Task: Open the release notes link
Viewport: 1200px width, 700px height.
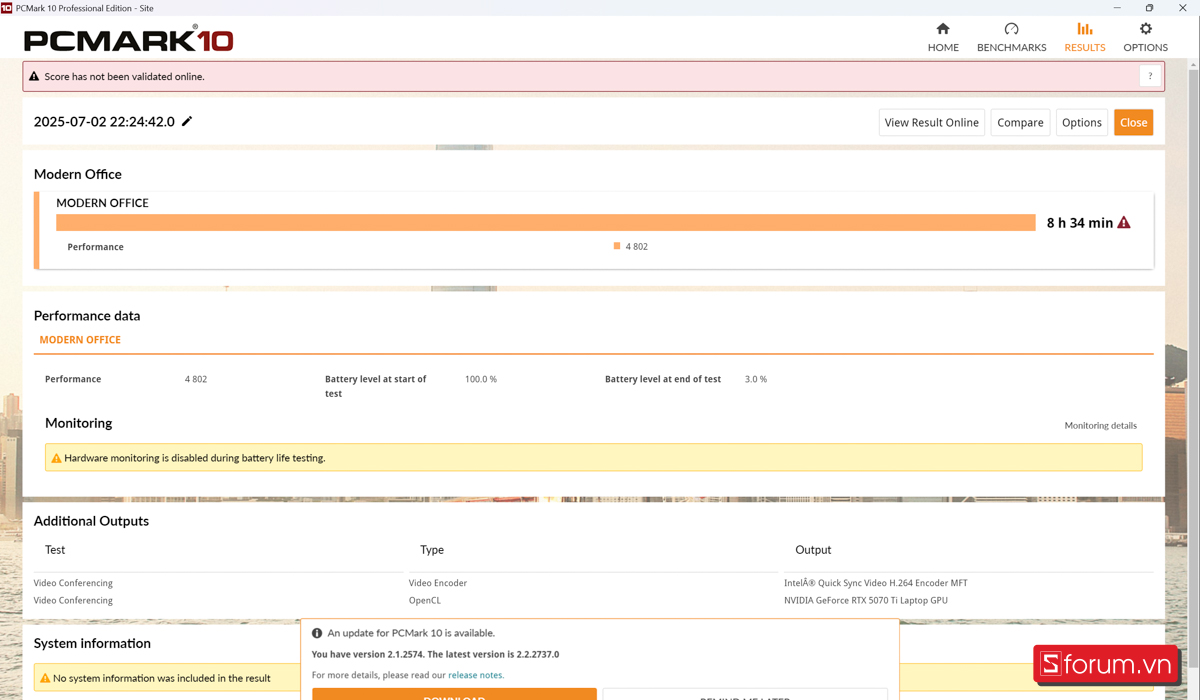Action: pyautogui.click(x=475, y=675)
